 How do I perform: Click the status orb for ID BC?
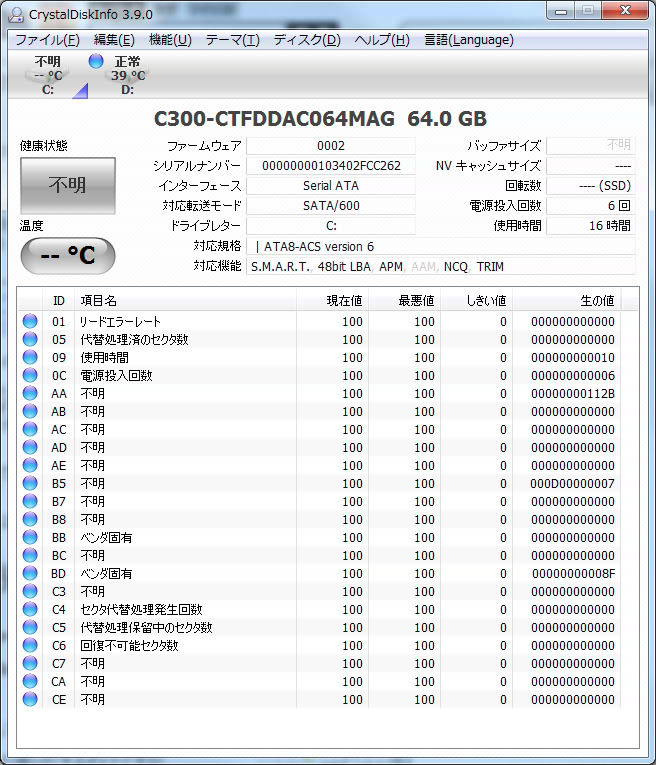(30, 555)
